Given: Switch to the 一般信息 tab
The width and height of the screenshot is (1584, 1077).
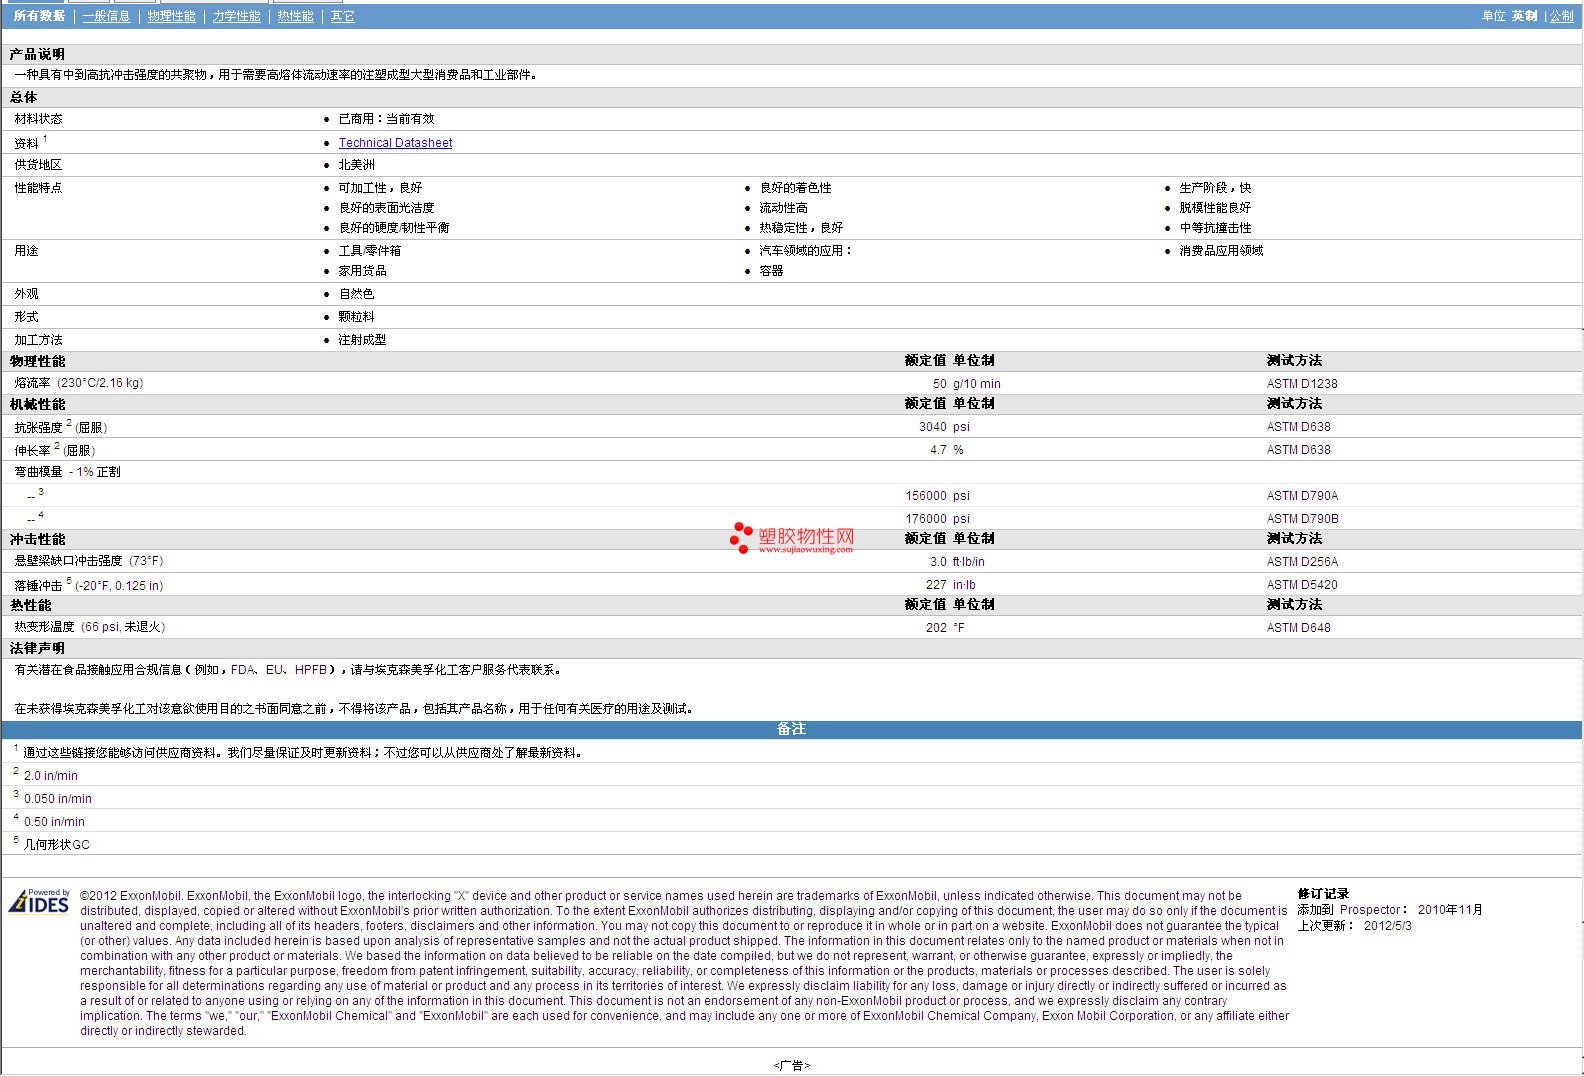Looking at the screenshot, I should (x=106, y=16).
